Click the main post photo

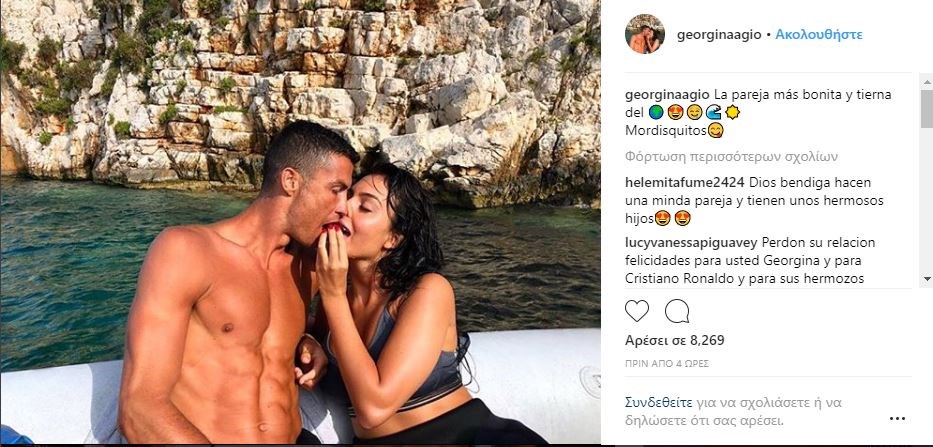click(300, 222)
